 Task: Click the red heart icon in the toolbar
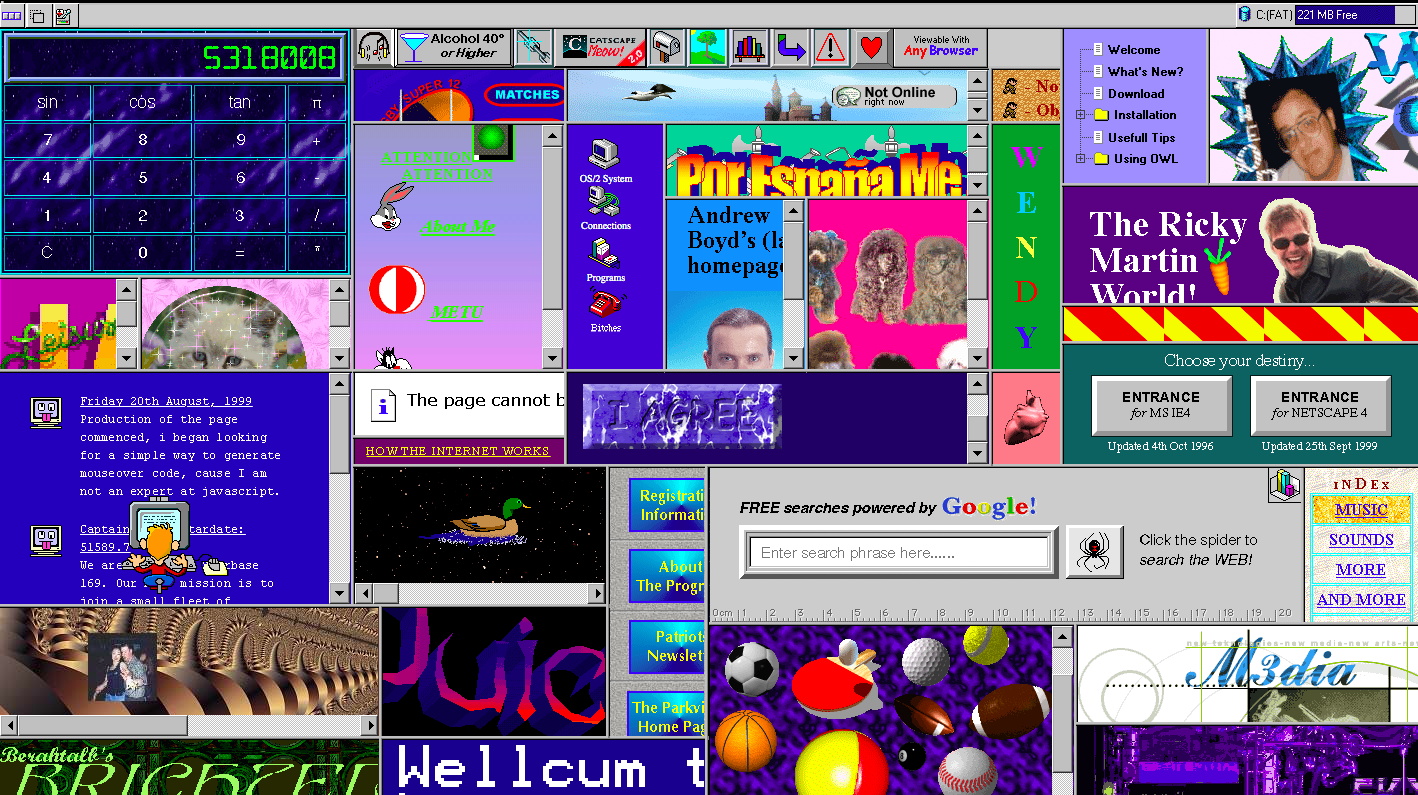(x=872, y=47)
